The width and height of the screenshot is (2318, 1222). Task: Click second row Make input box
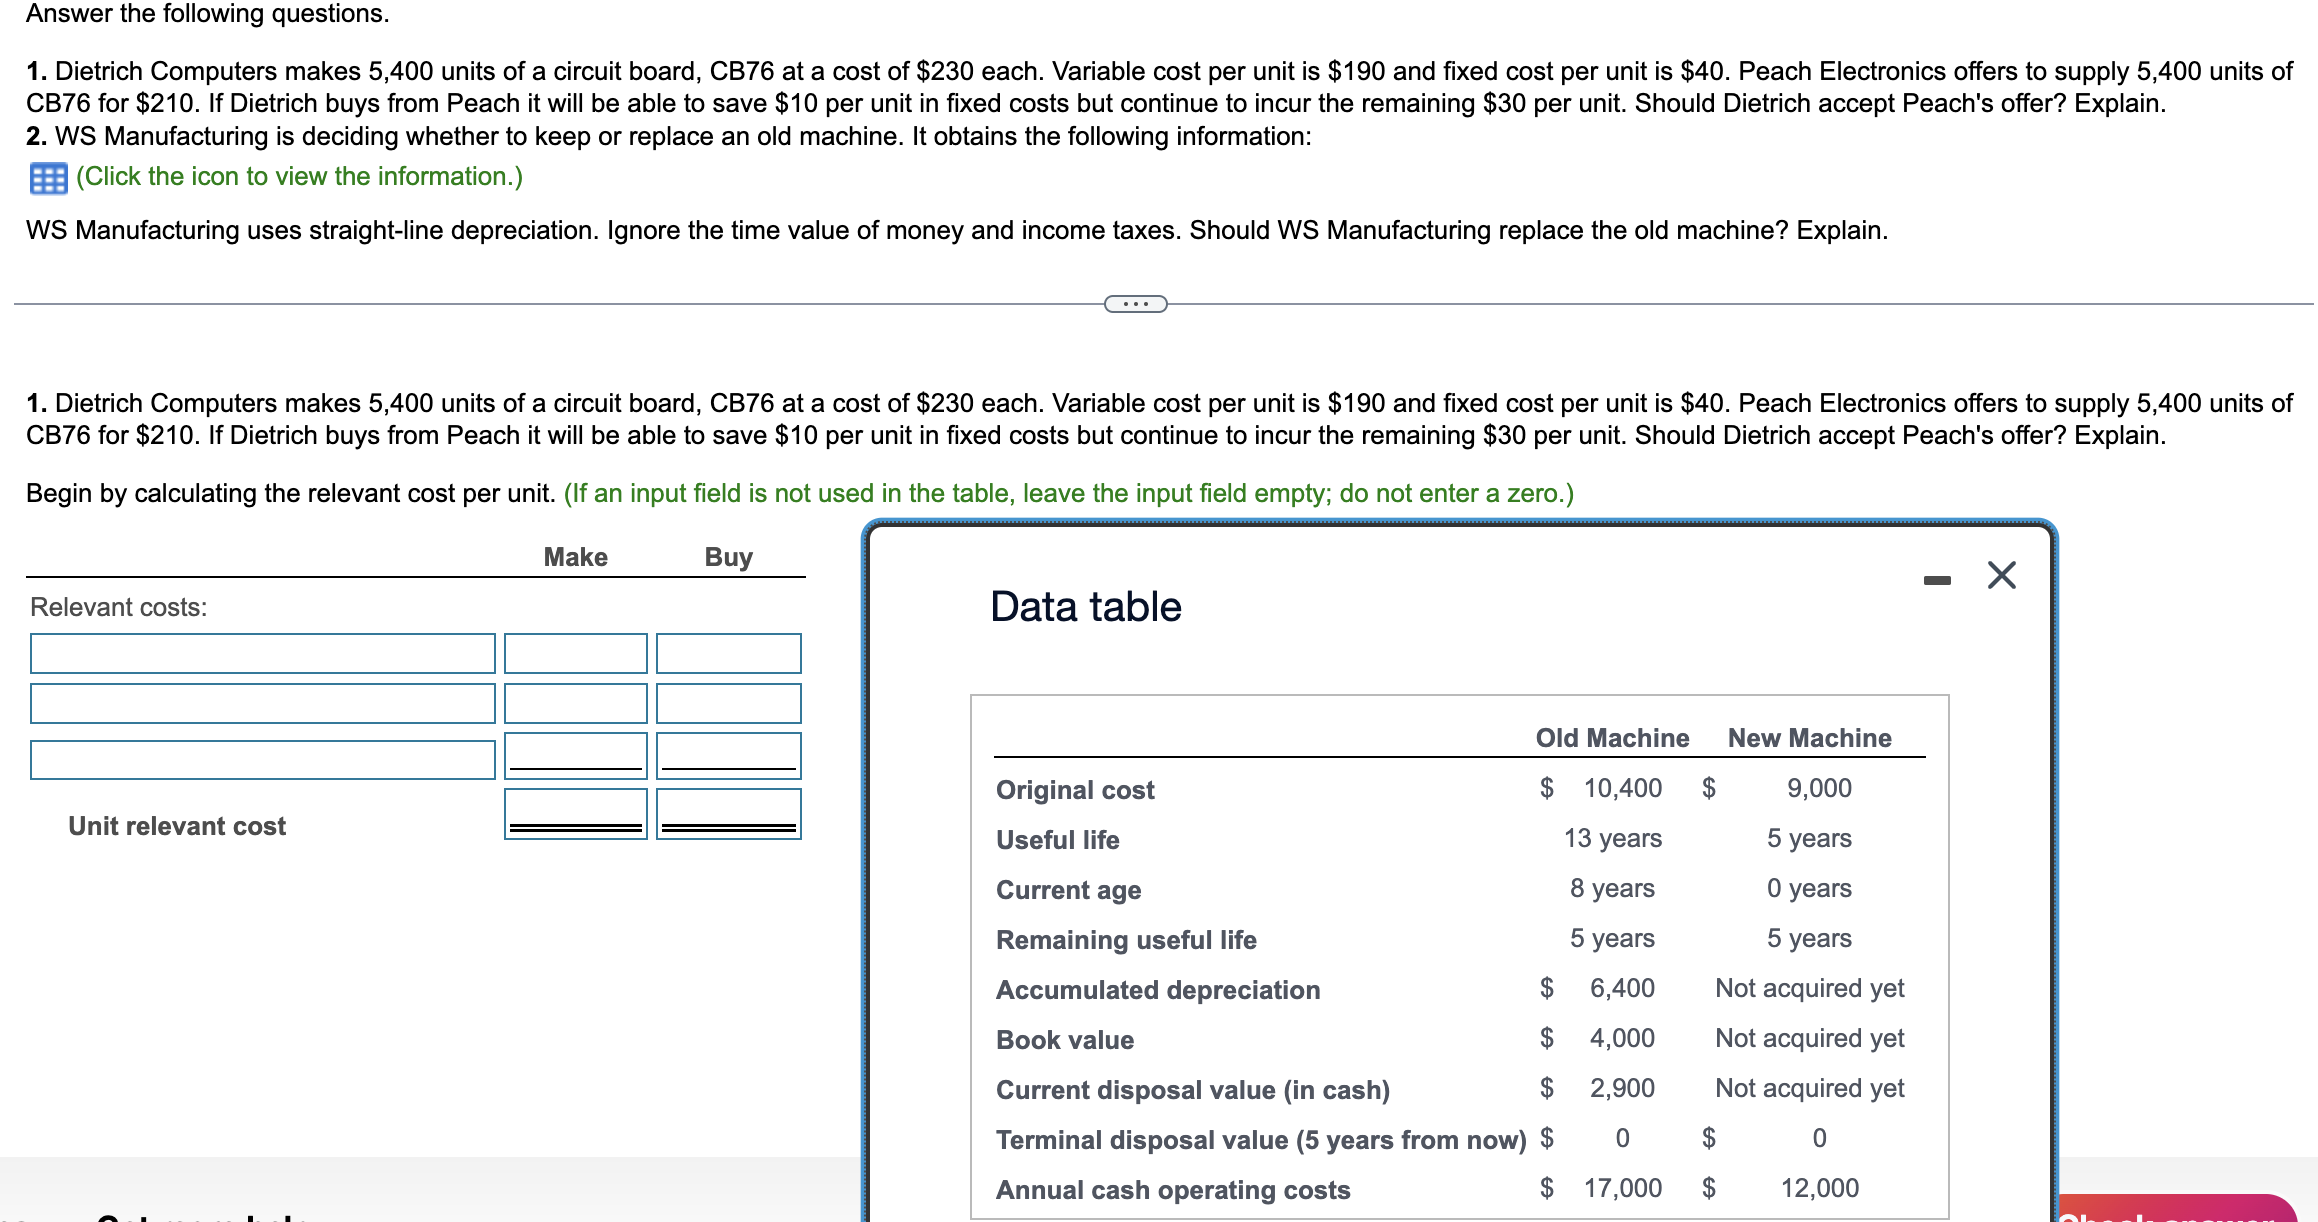tap(575, 704)
